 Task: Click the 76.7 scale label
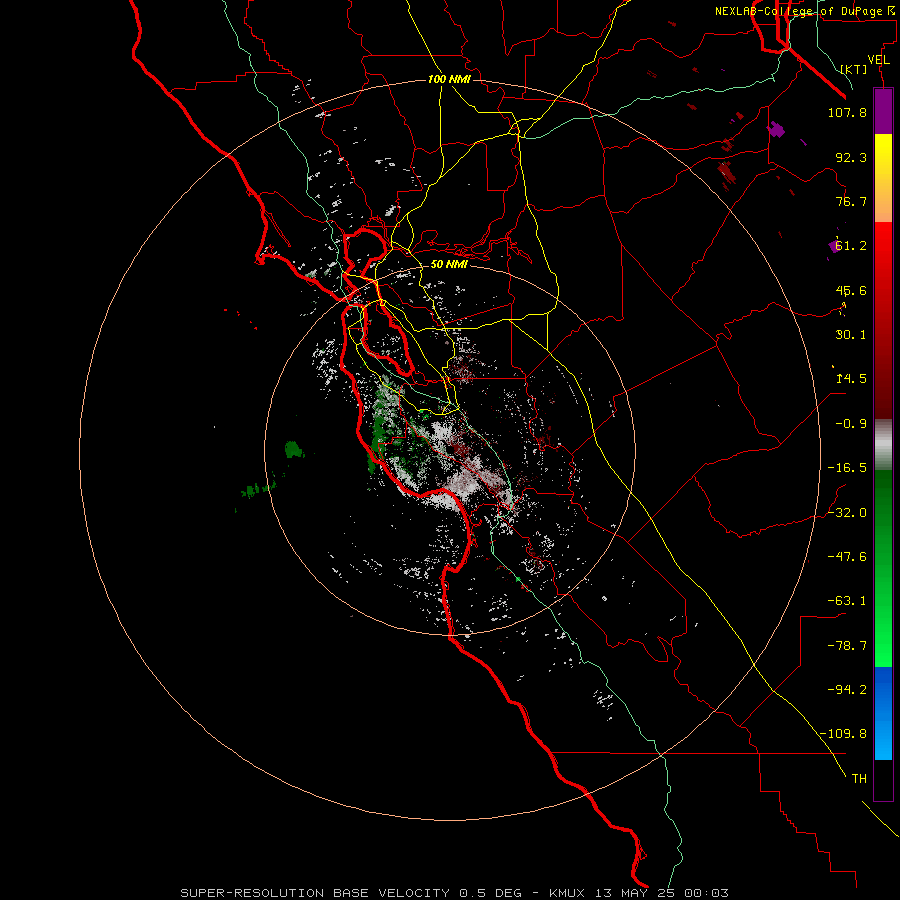851,201
